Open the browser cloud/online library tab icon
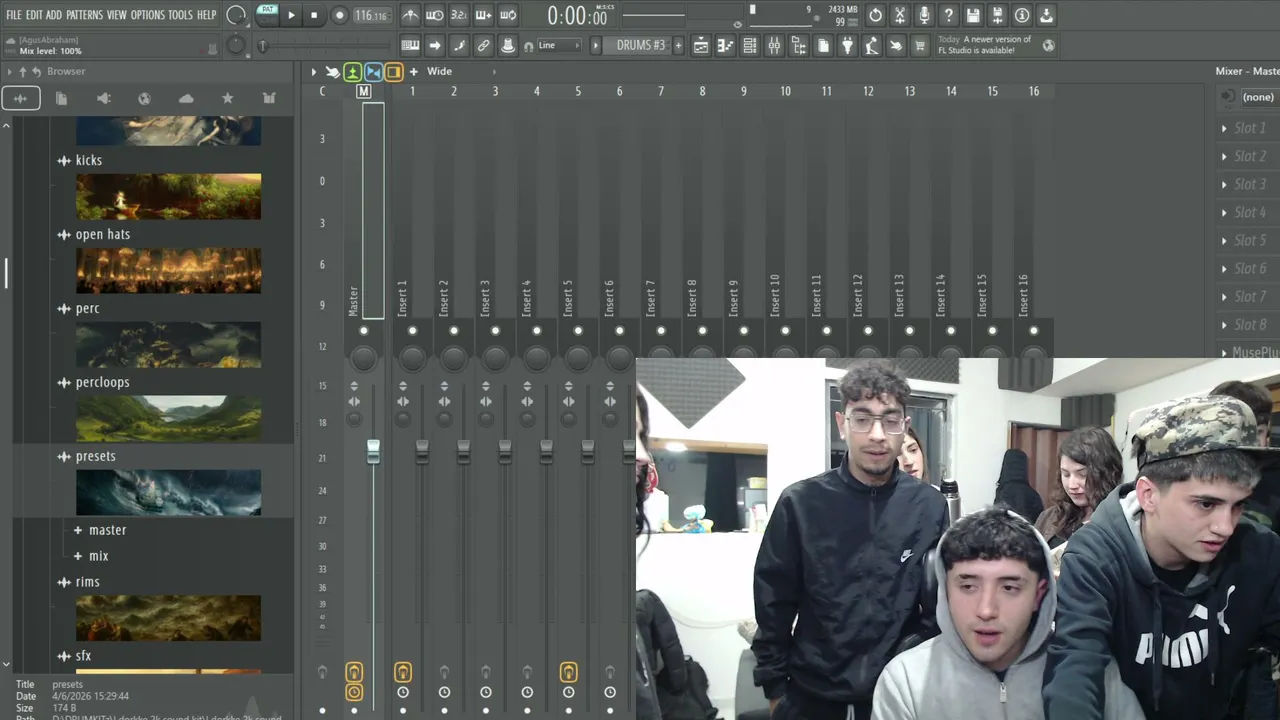The width and height of the screenshot is (1280, 720). [x=186, y=98]
